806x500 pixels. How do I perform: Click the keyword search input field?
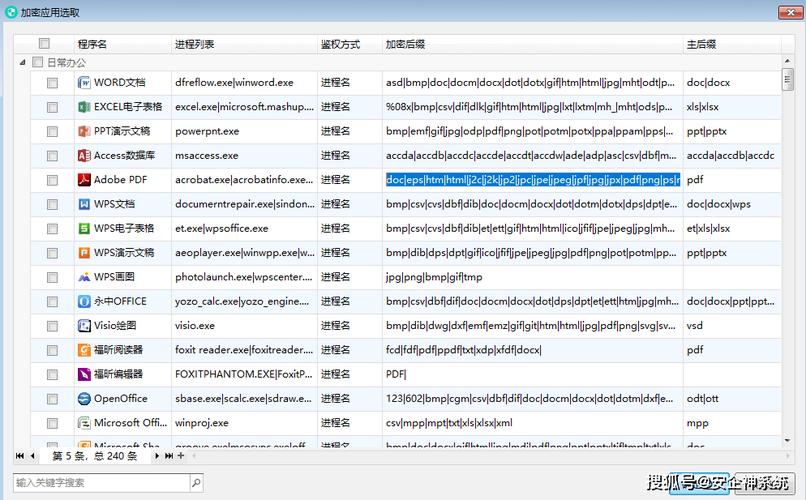(x=102, y=483)
